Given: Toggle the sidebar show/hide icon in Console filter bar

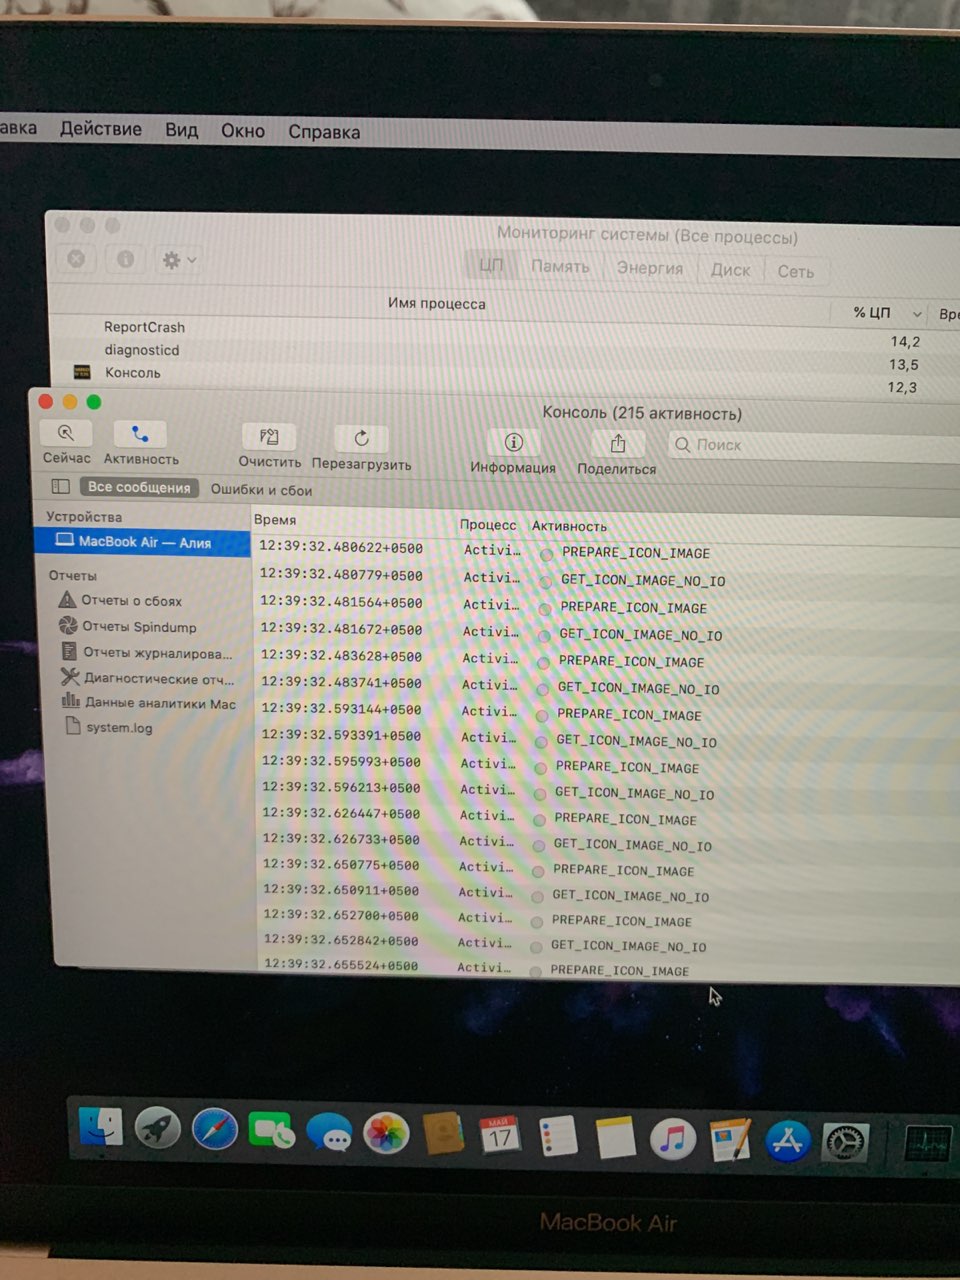Looking at the screenshot, I should (x=61, y=487).
